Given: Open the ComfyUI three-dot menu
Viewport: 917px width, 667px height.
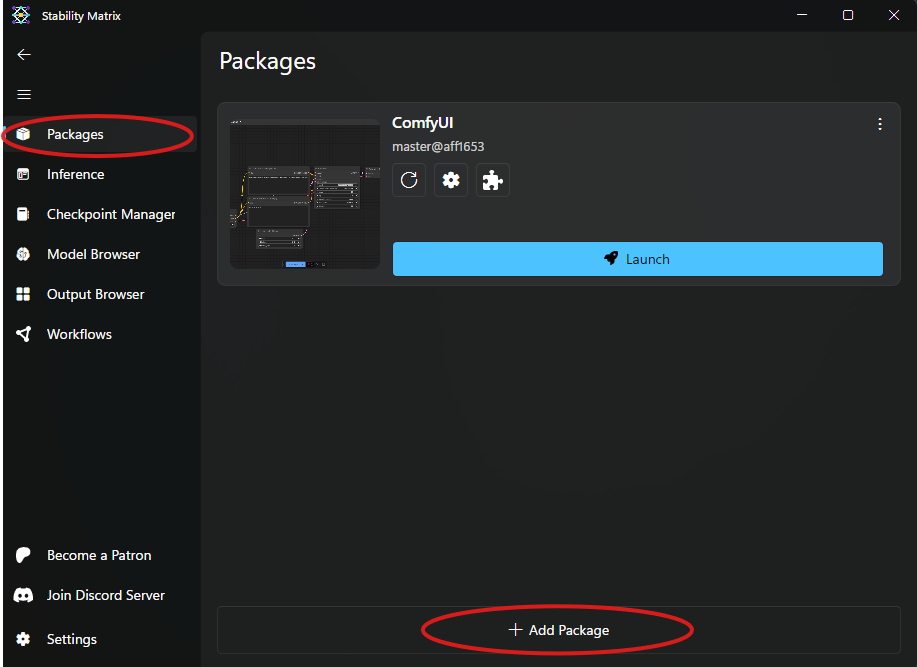Looking at the screenshot, I should (880, 124).
